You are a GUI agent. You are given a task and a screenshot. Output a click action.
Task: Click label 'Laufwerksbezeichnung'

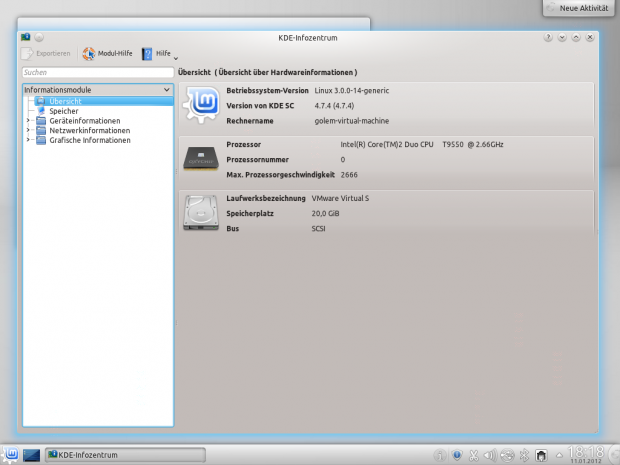[x=266, y=198]
